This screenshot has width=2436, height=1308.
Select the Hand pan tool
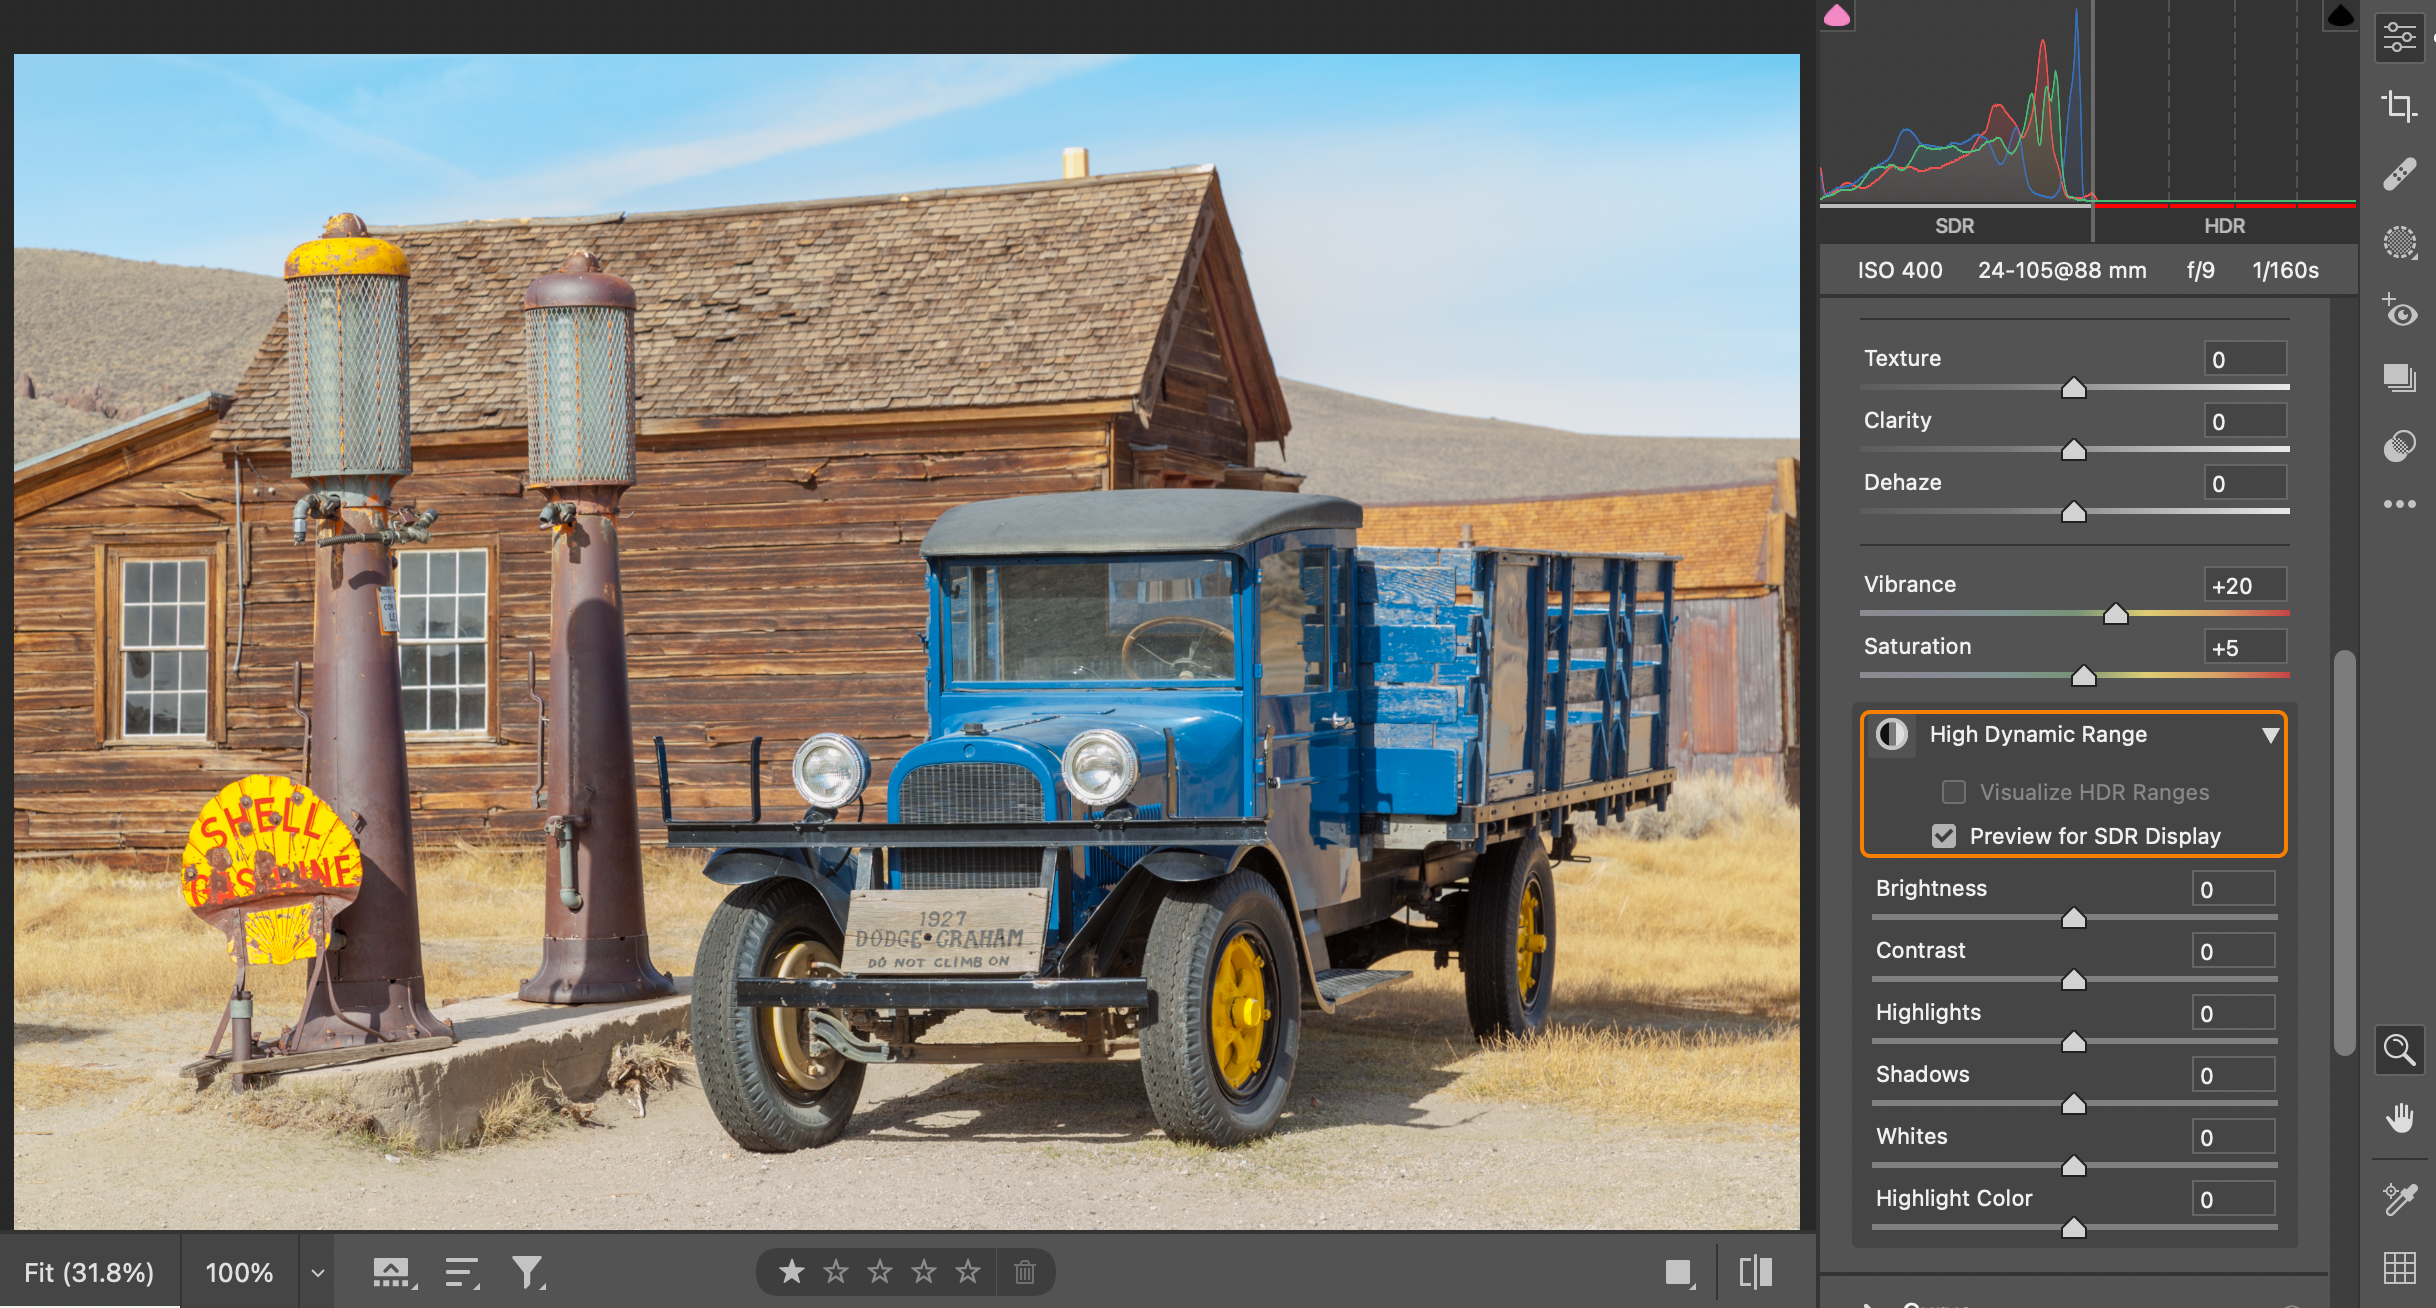[x=2399, y=1118]
